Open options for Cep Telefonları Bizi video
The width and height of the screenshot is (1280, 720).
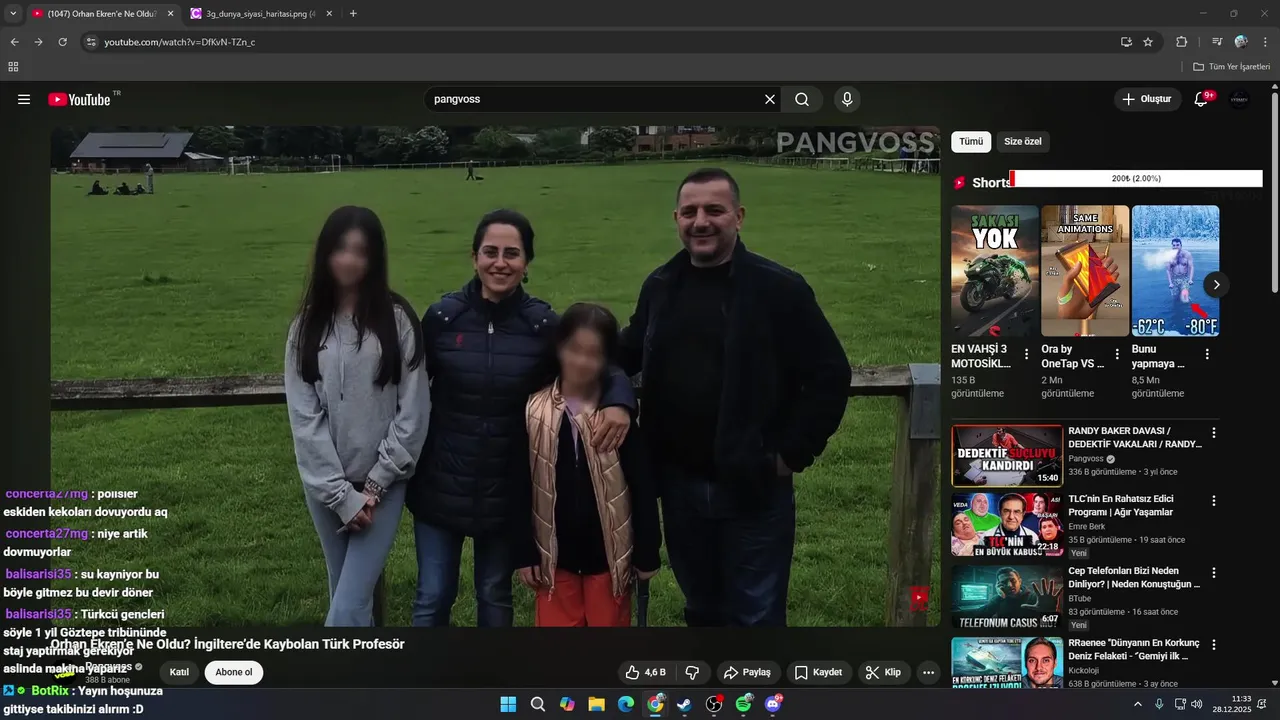[1214, 573]
